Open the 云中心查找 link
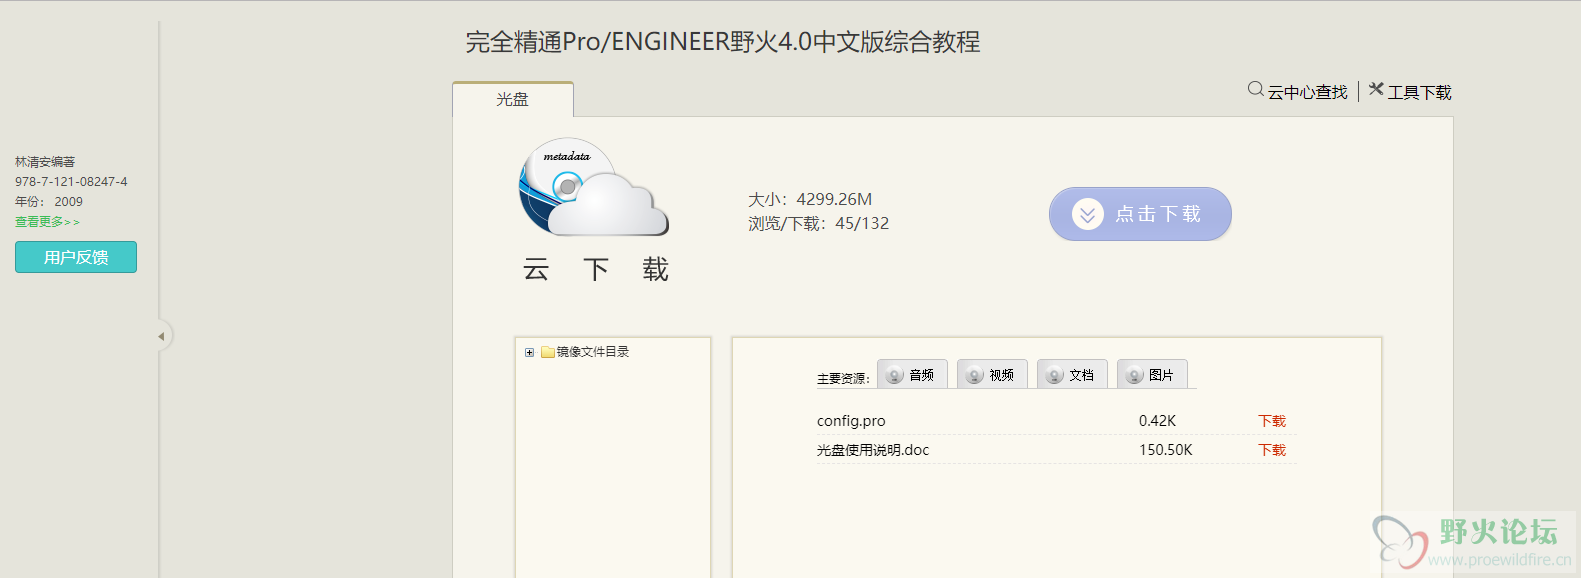The image size is (1581, 578). (1307, 92)
